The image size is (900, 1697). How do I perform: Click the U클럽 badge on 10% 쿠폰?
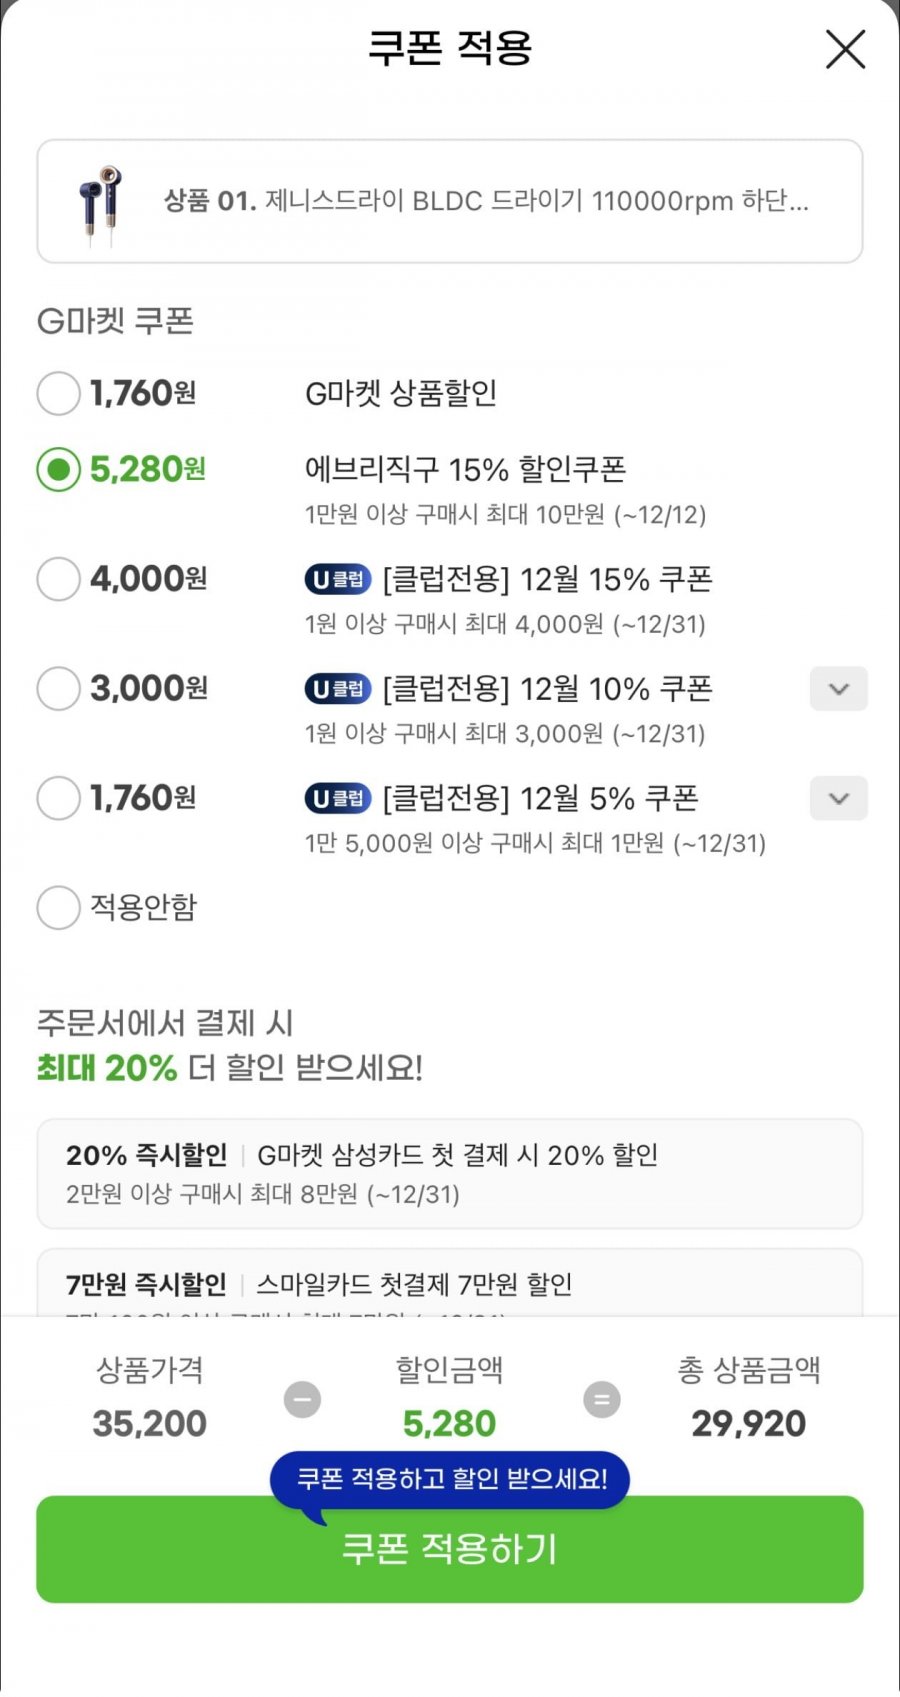point(338,689)
